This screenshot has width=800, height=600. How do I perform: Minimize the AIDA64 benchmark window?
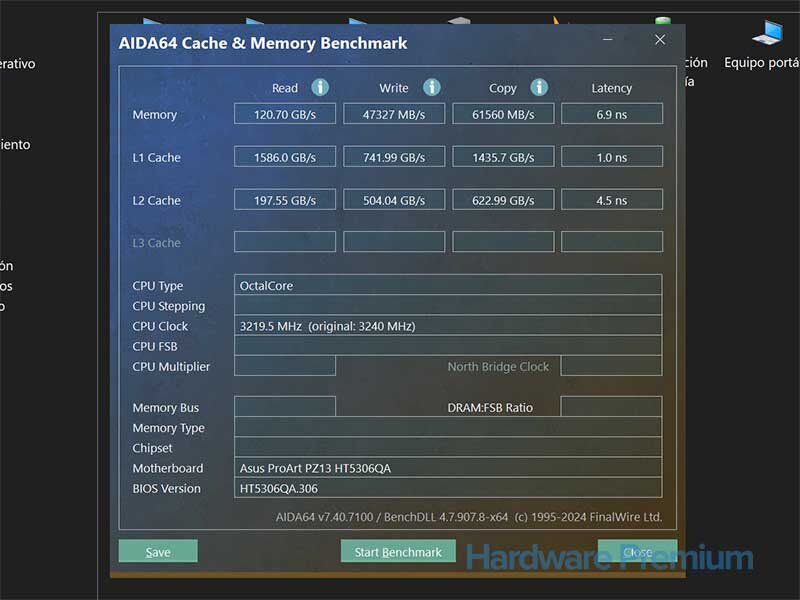point(608,40)
